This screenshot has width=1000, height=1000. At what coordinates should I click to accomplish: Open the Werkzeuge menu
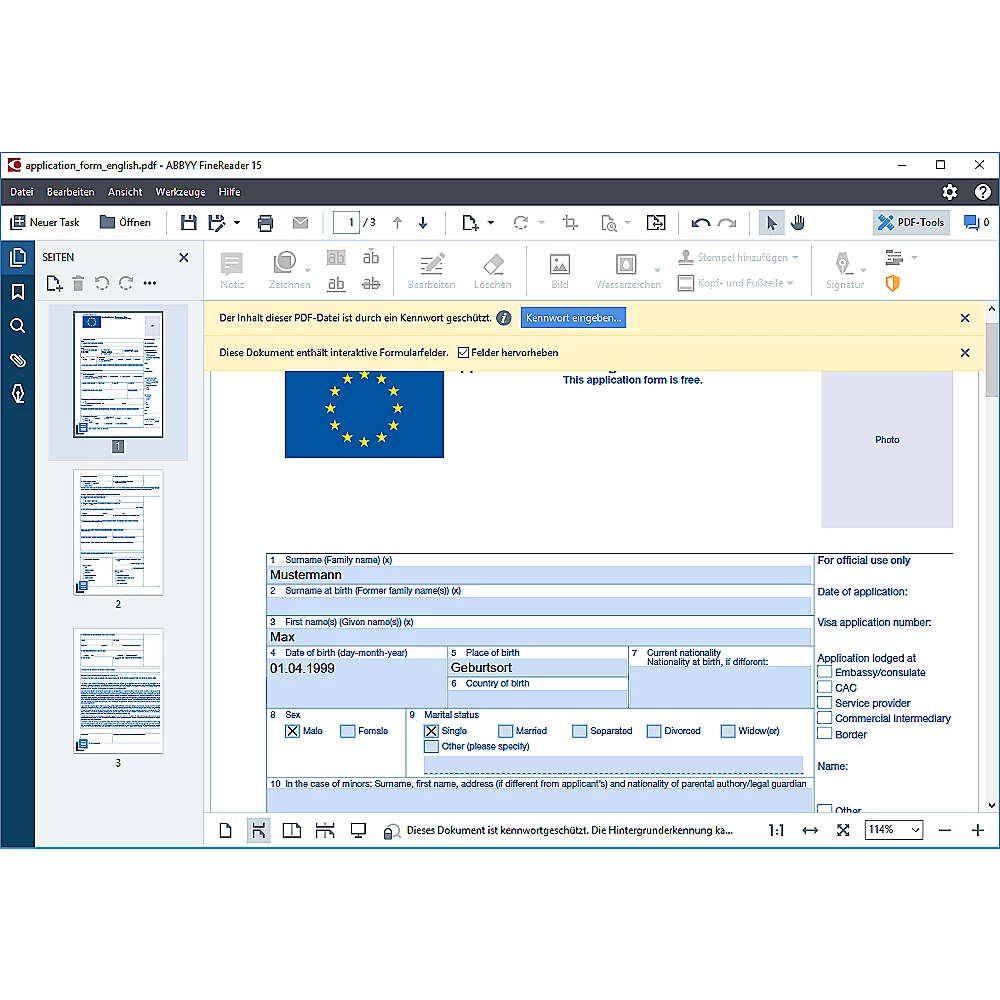coord(180,192)
